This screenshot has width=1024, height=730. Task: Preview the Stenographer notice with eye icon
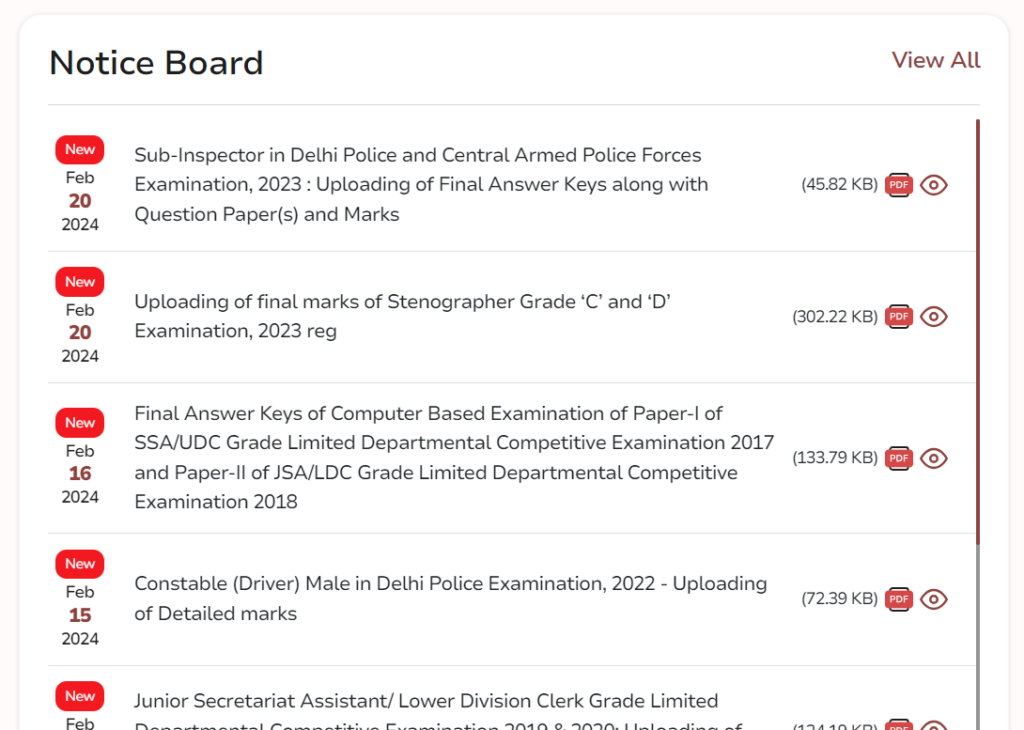933,316
